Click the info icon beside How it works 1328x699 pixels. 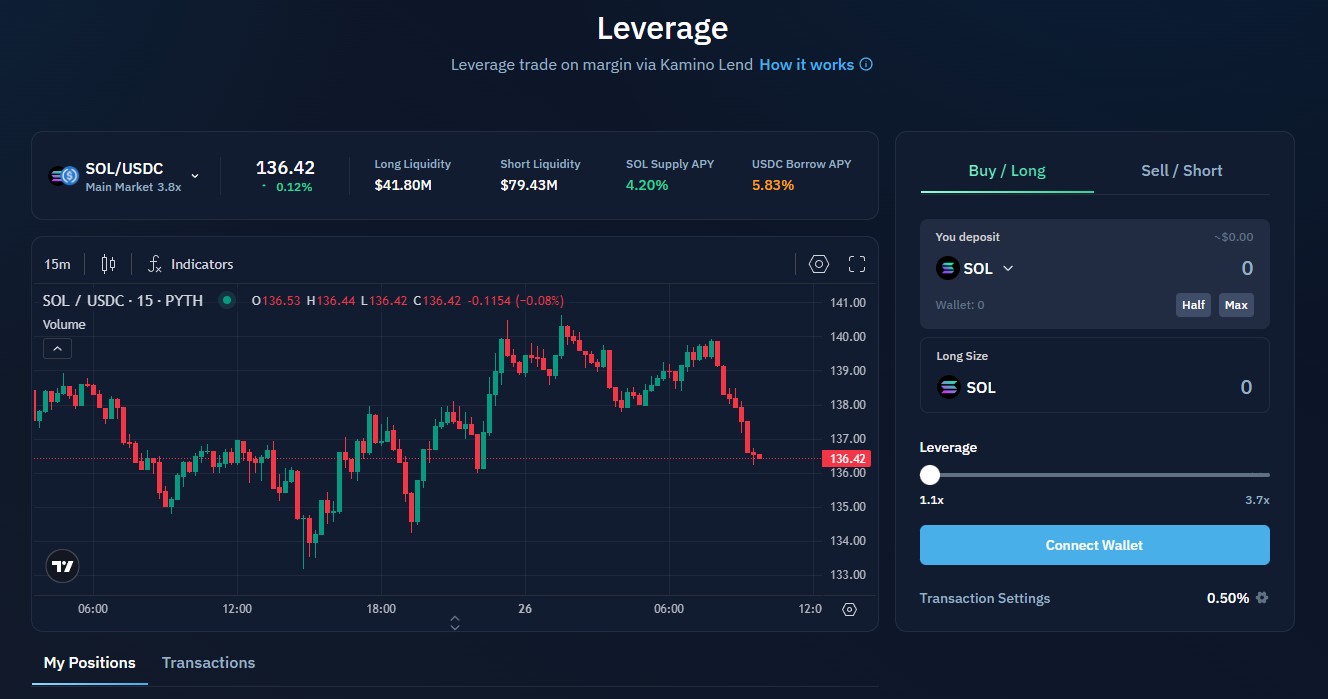point(866,65)
